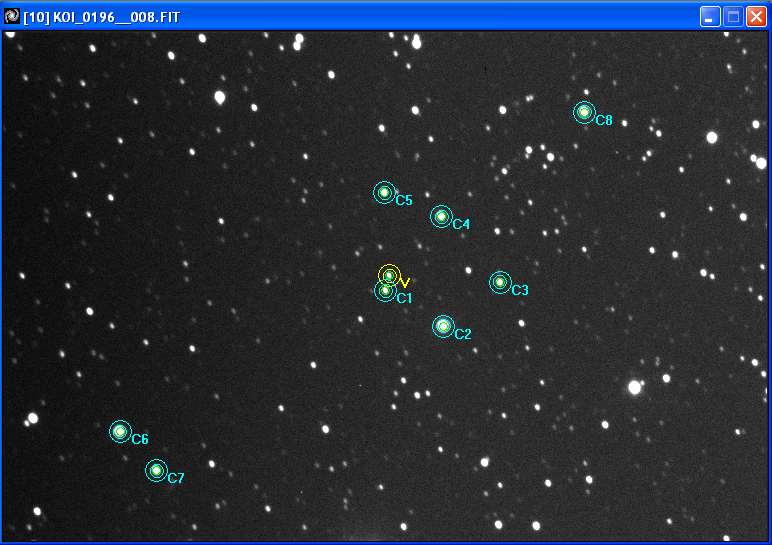The width and height of the screenshot is (772, 545).
Task: Select comparison star C3 aperture
Action: click(500, 282)
